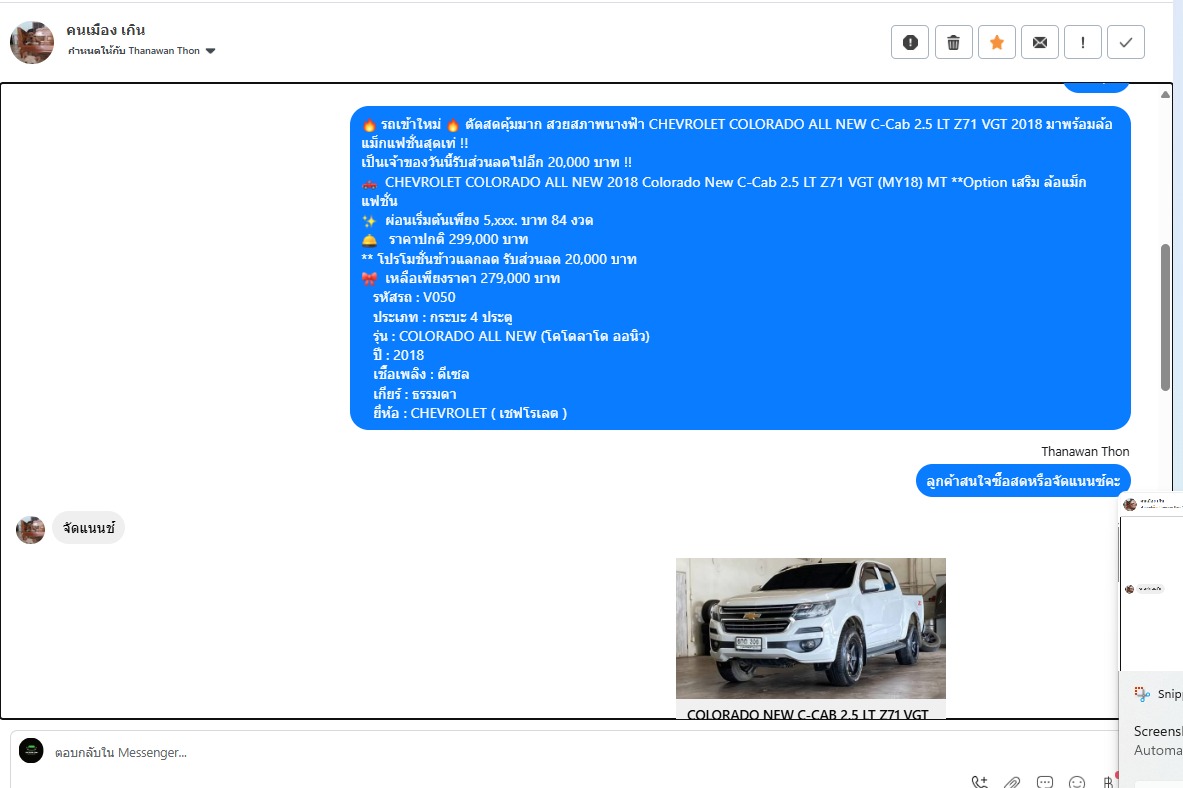Image resolution: width=1183 pixels, height=788 pixels.
Task: Click the page avatar beside reply box
Action: [x=31, y=750]
